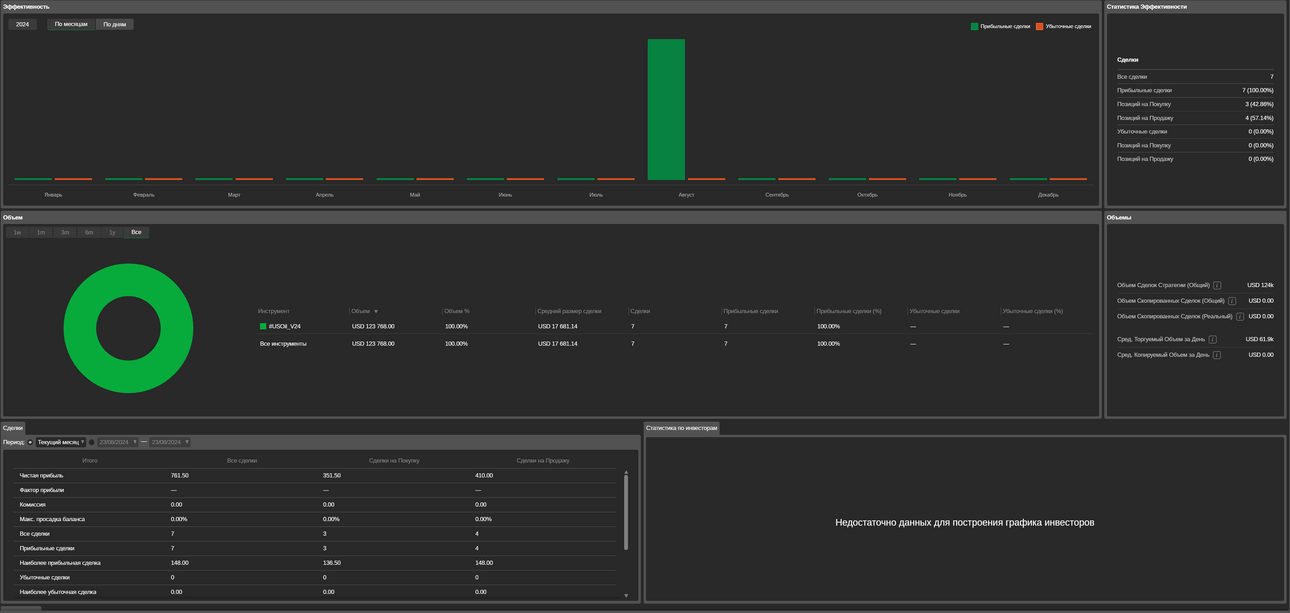Click 4 (57.14%) sell positions value
The image size is (1290, 613).
pos(1259,118)
